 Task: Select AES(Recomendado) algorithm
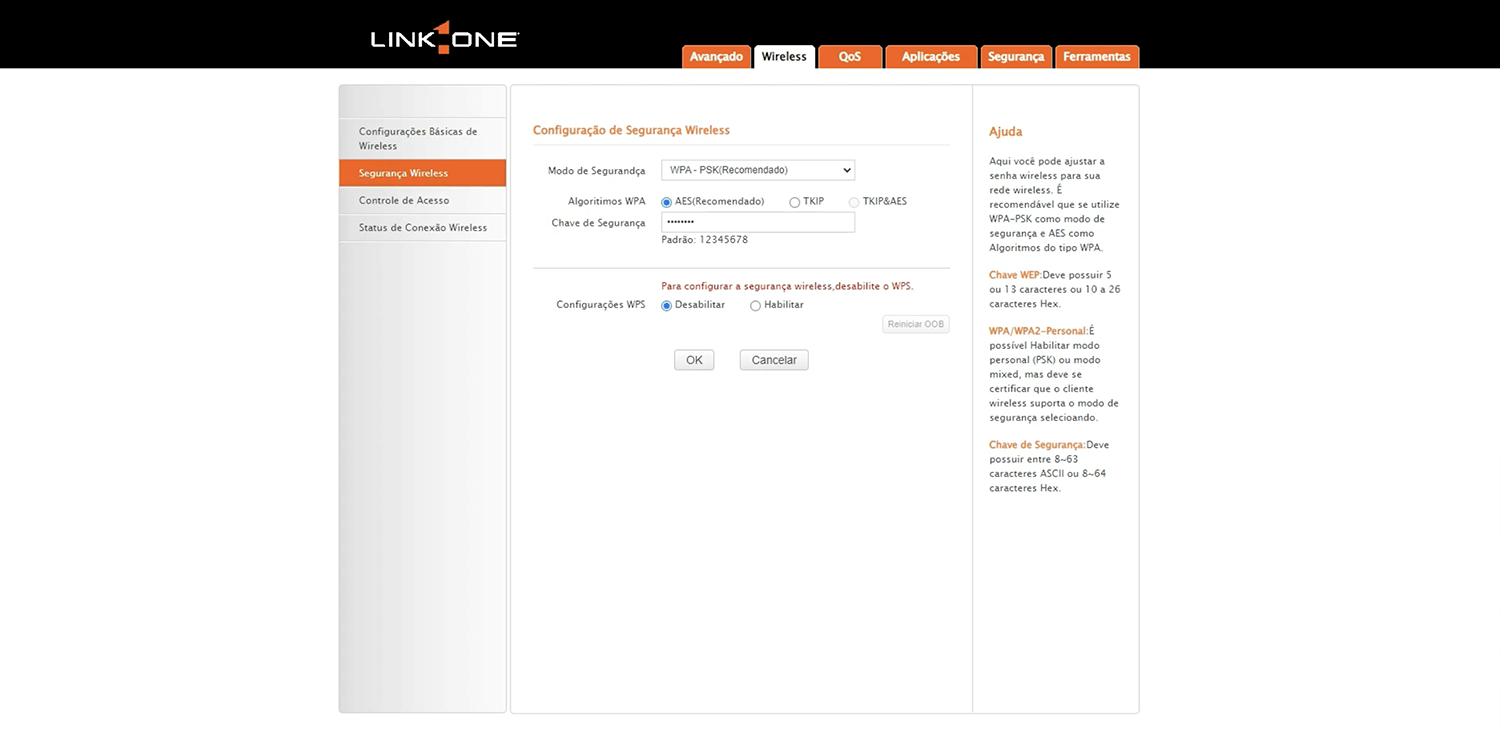(x=667, y=202)
